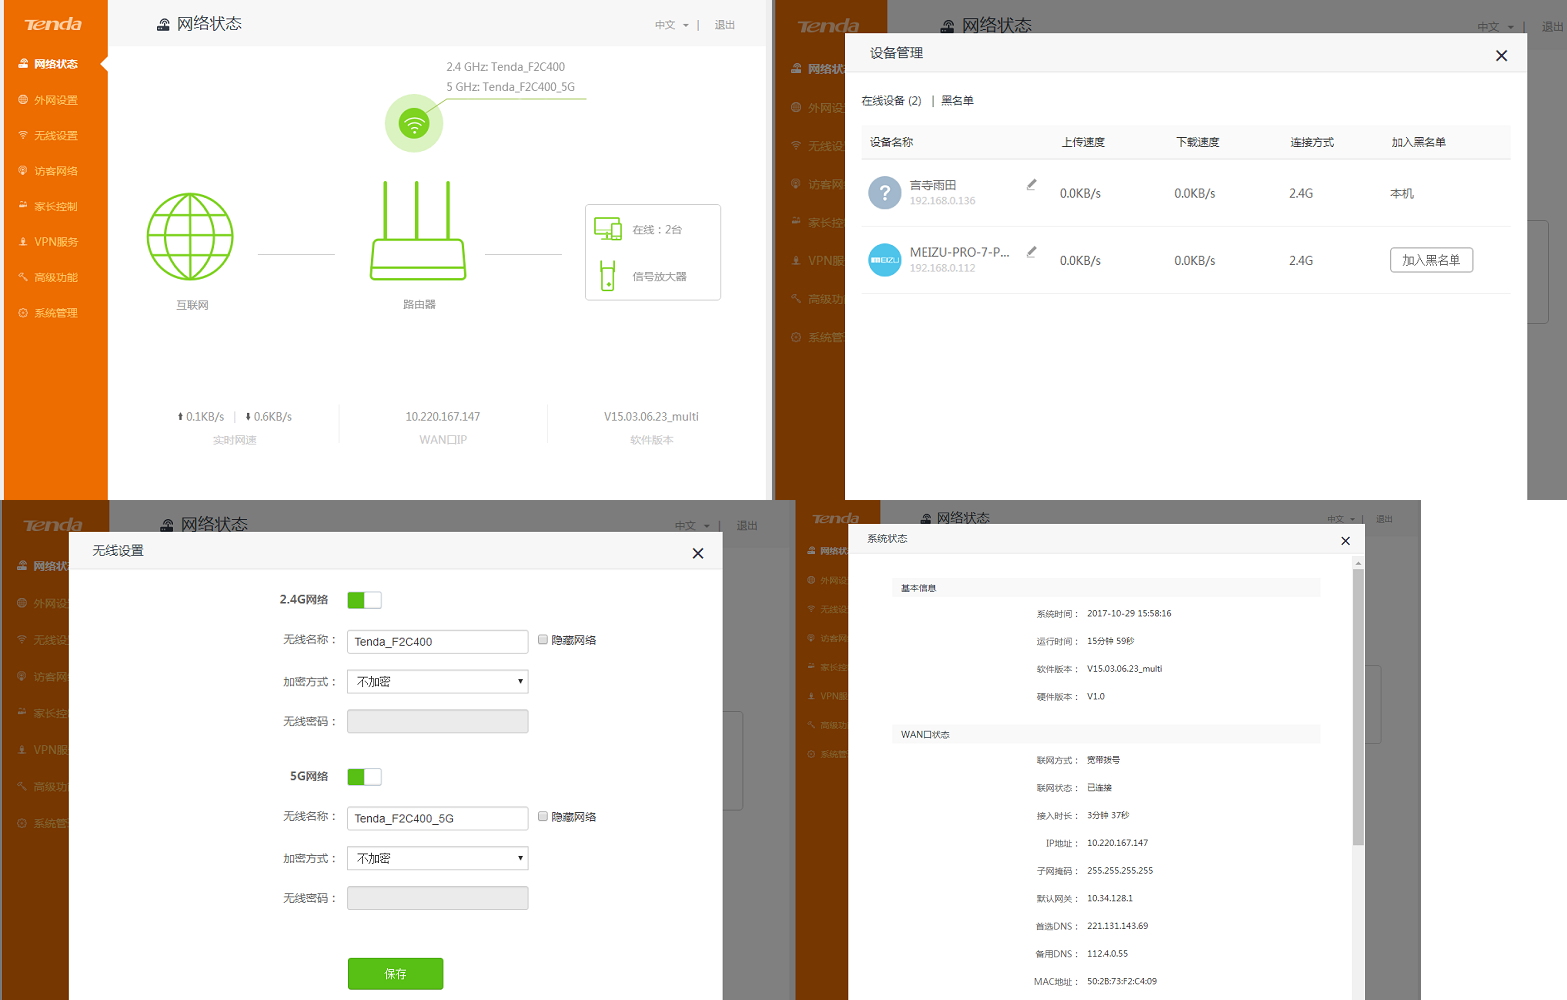
Task: Check hide network box for Tenda_F2C400
Action: point(543,640)
